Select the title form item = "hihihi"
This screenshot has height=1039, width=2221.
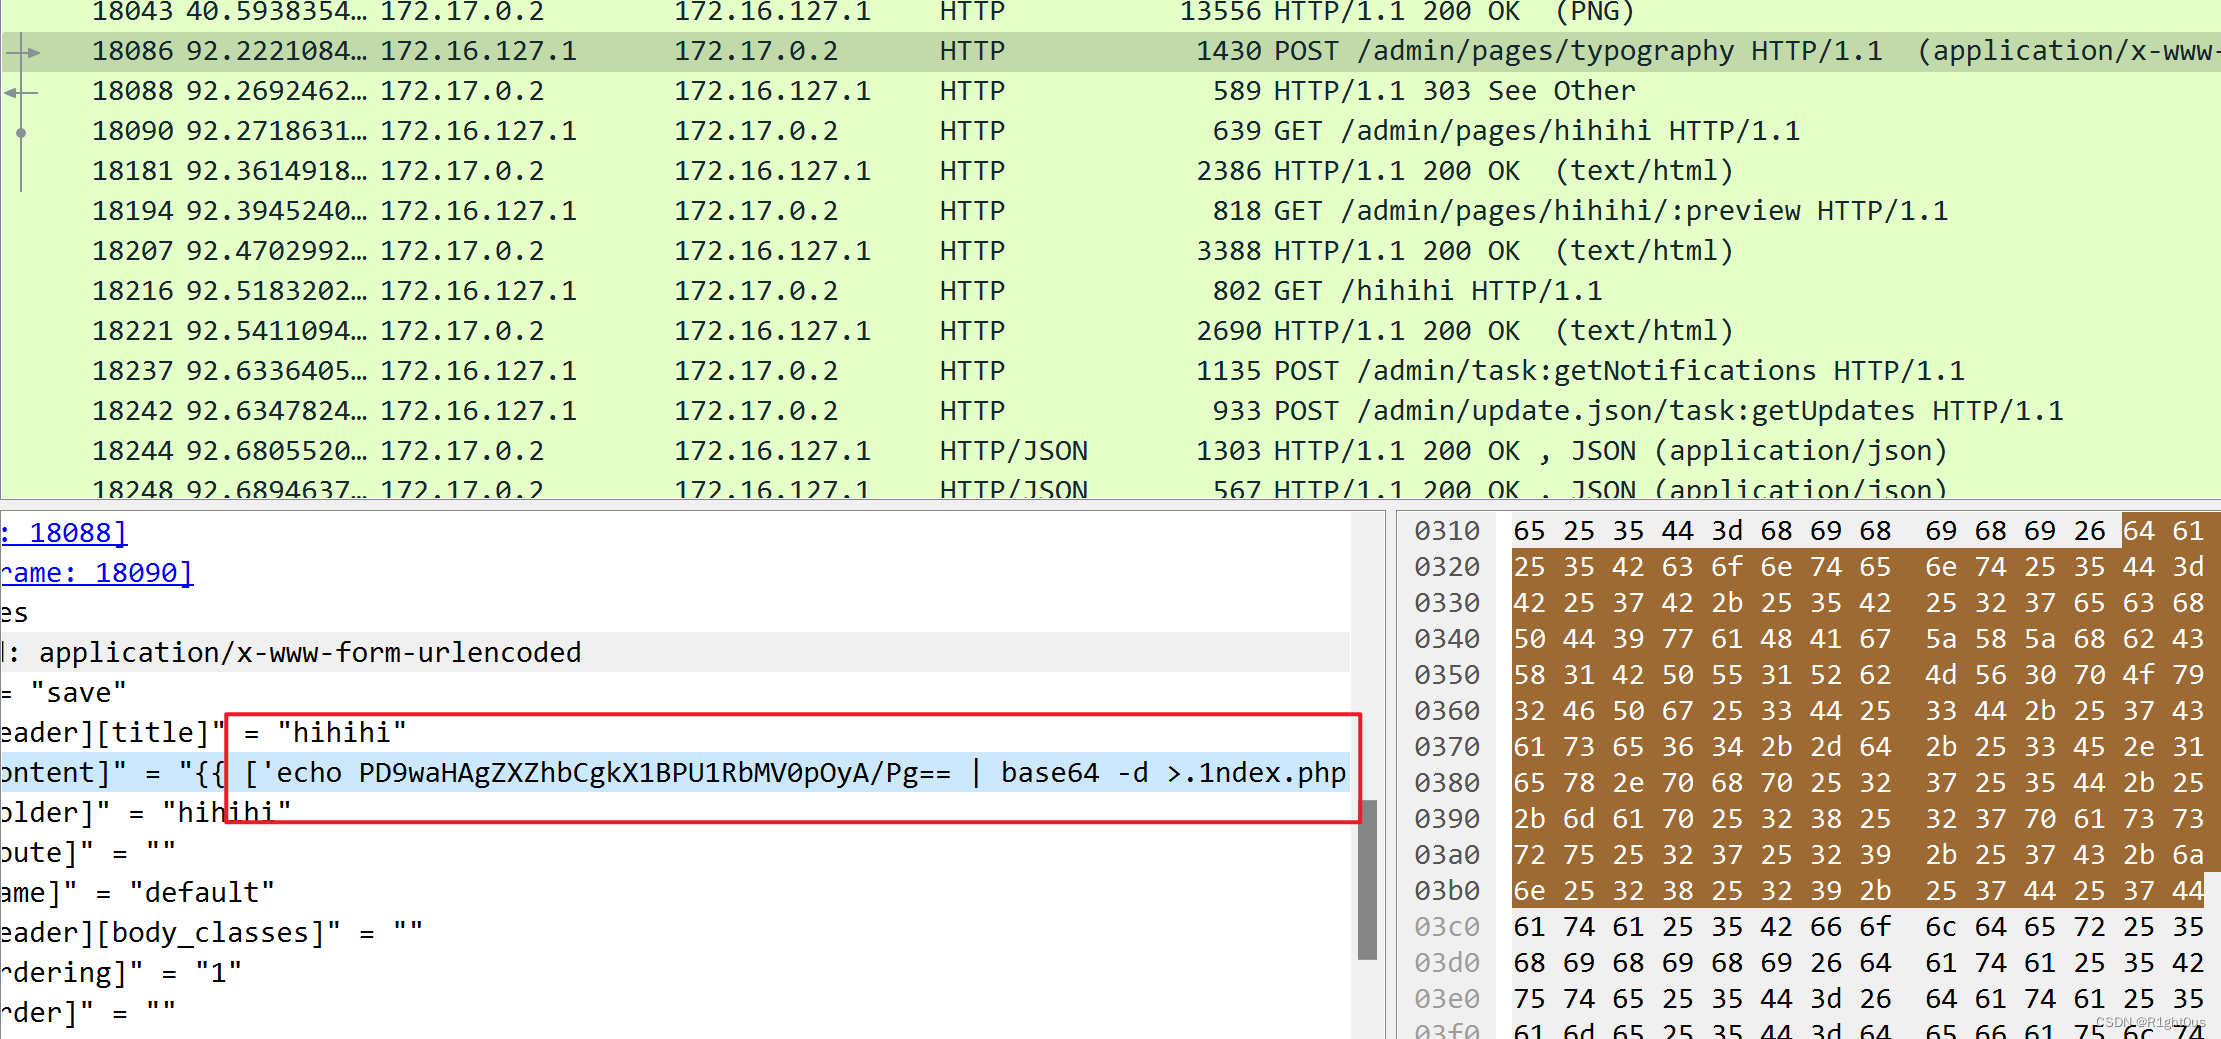pyautogui.click(x=675, y=732)
